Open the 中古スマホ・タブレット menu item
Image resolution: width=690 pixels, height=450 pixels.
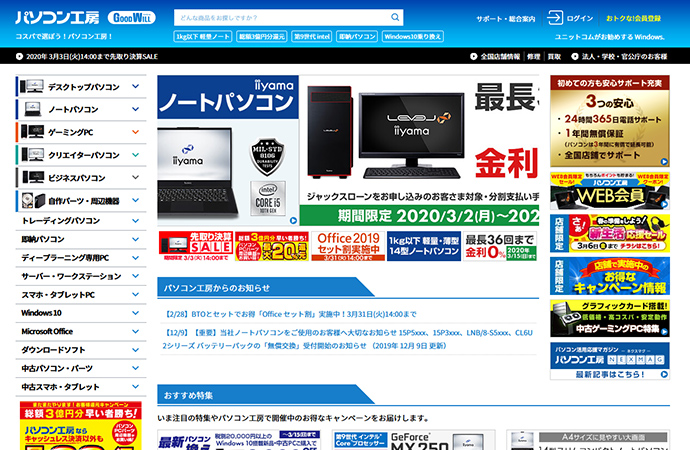pos(81,387)
